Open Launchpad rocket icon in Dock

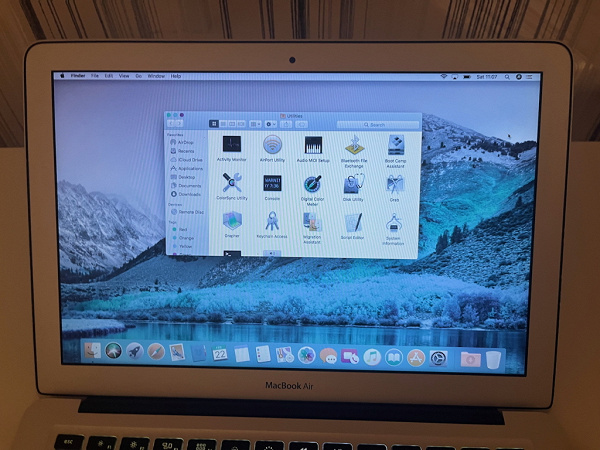(135, 351)
